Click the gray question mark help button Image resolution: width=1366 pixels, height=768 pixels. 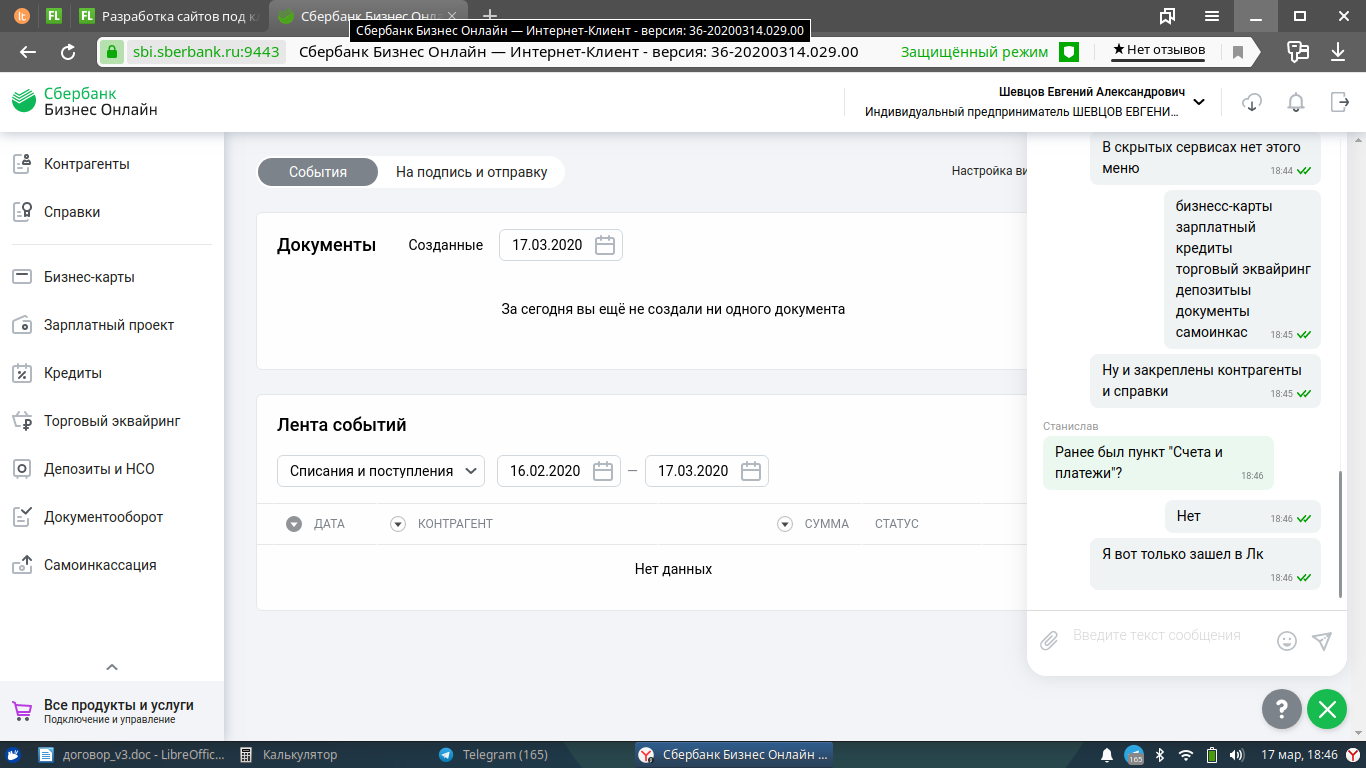(1281, 709)
